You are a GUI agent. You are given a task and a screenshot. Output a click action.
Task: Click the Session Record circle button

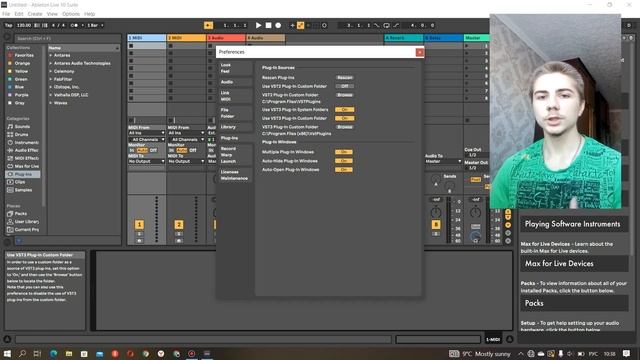[x=324, y=25]
